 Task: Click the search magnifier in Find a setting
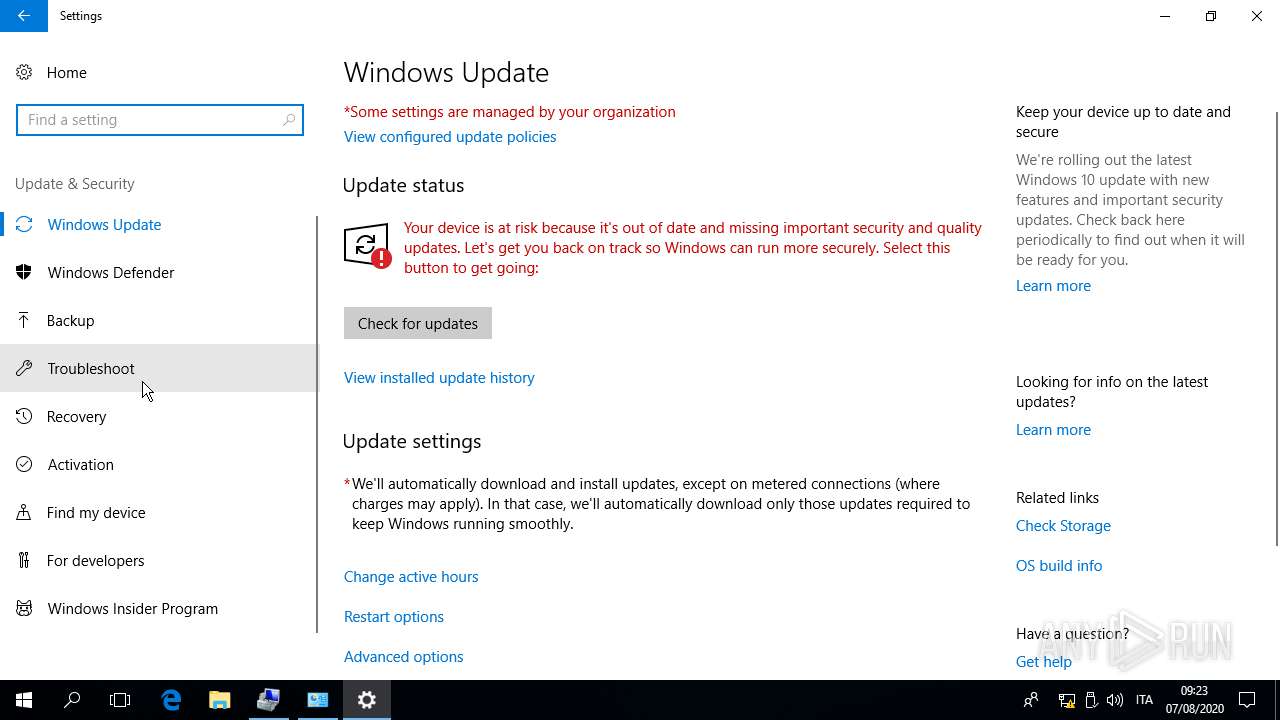coord(289,120)
